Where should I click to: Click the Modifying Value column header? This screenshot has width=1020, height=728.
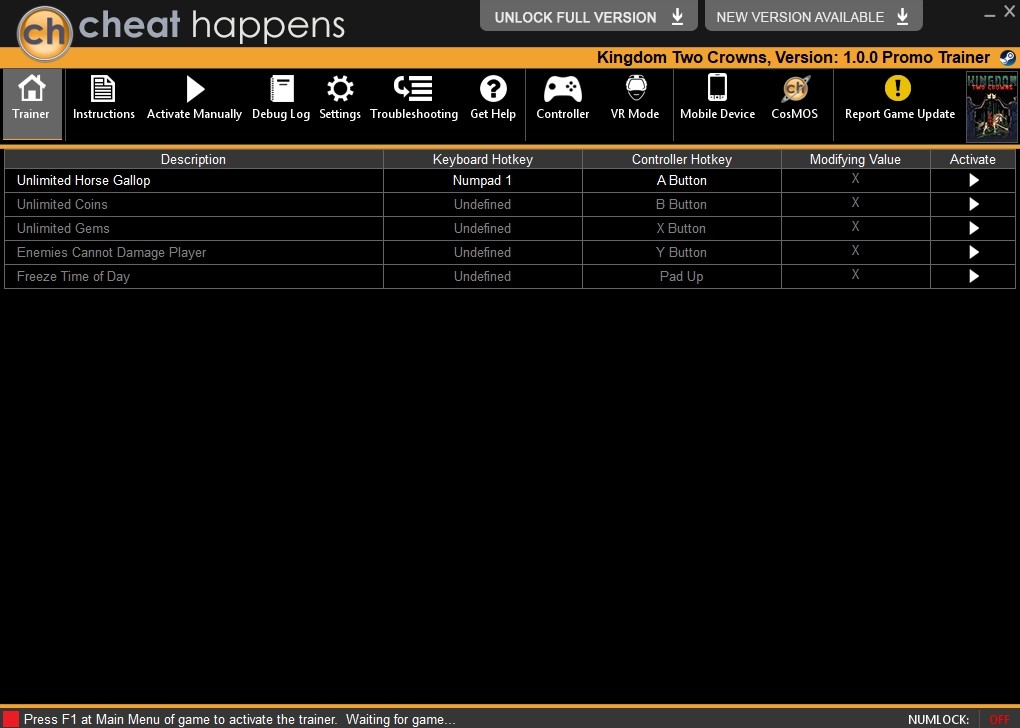[855, 159]
